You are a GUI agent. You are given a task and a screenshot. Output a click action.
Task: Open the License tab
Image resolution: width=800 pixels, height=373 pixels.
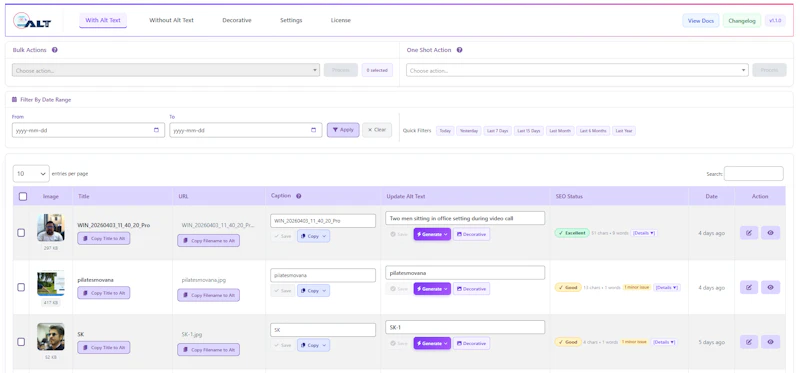click(x=341, y=20)
